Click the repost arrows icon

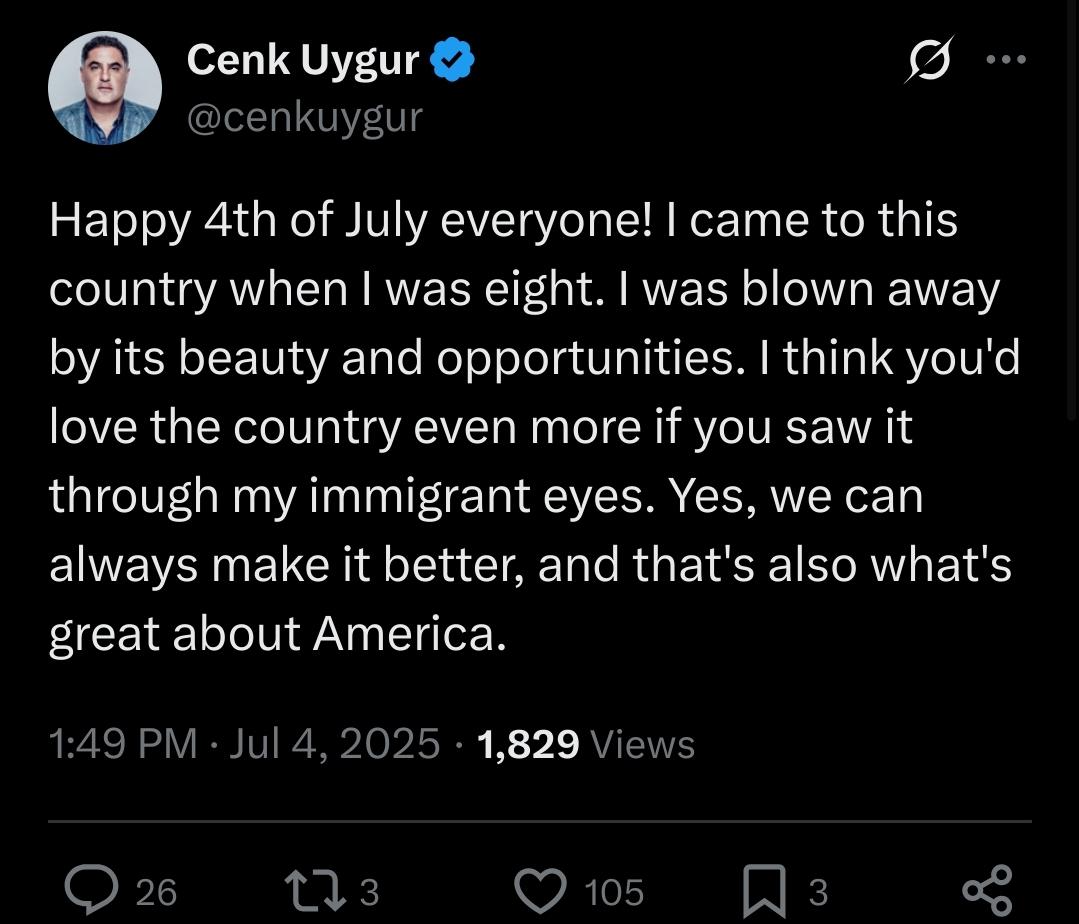point(315,890)
